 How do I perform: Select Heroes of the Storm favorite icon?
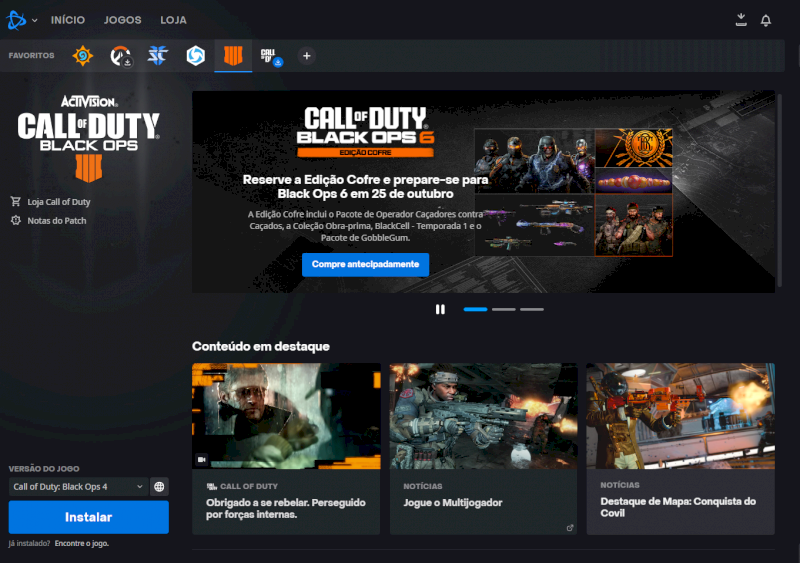(195, 56)
